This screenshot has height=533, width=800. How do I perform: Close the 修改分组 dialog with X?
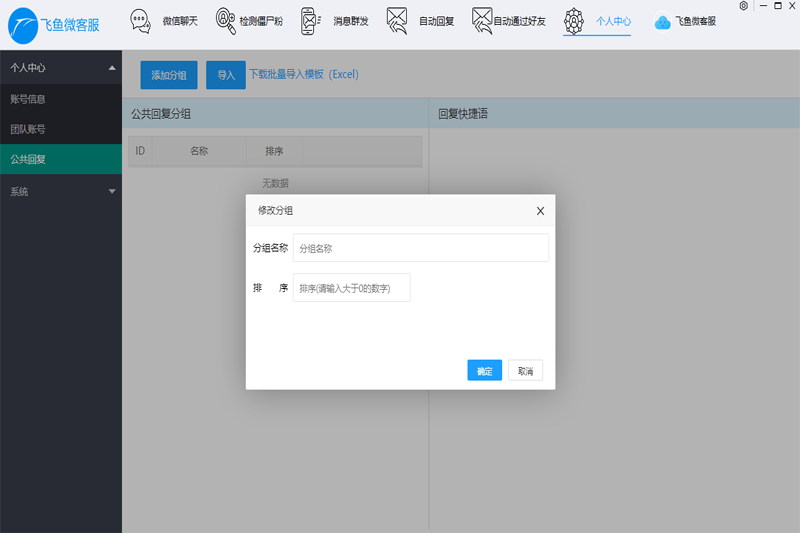[540, 211]
